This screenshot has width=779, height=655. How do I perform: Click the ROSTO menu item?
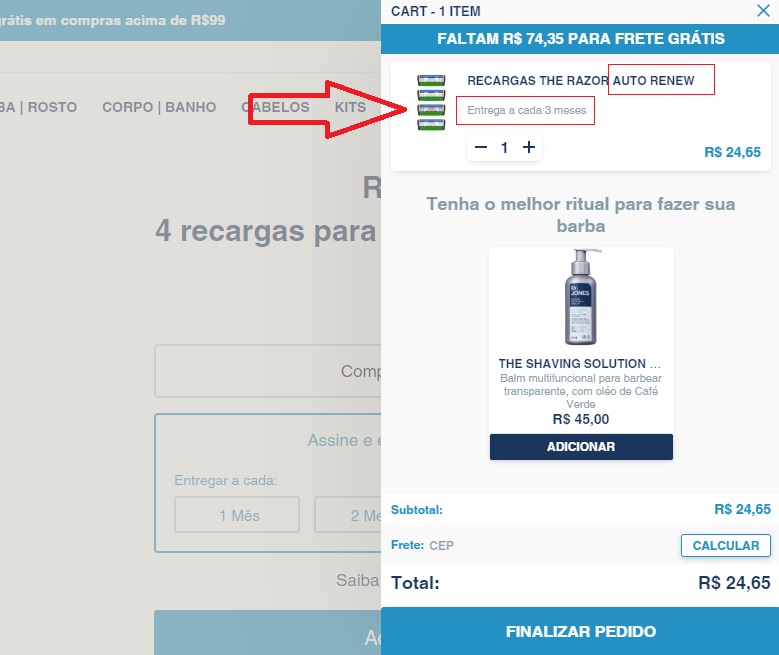(52, 107)
